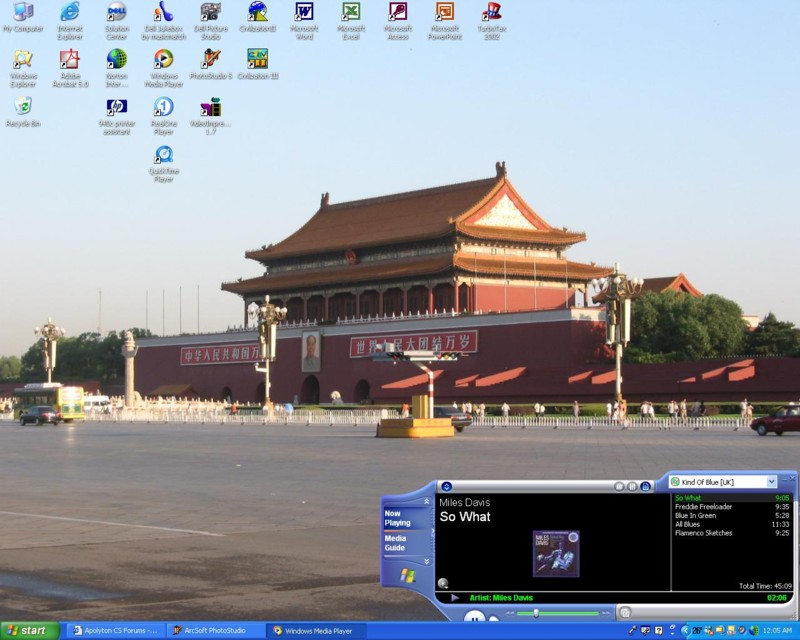The width and height of the screenshot is (800, 640).
Task: Select the Freddie Freeloader track in the playlist
Action: point(704,507)
